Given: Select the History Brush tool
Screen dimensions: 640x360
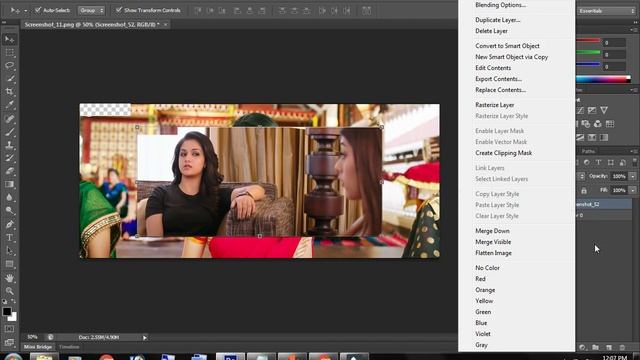Looking at the screenshot, I should (9, 158).
